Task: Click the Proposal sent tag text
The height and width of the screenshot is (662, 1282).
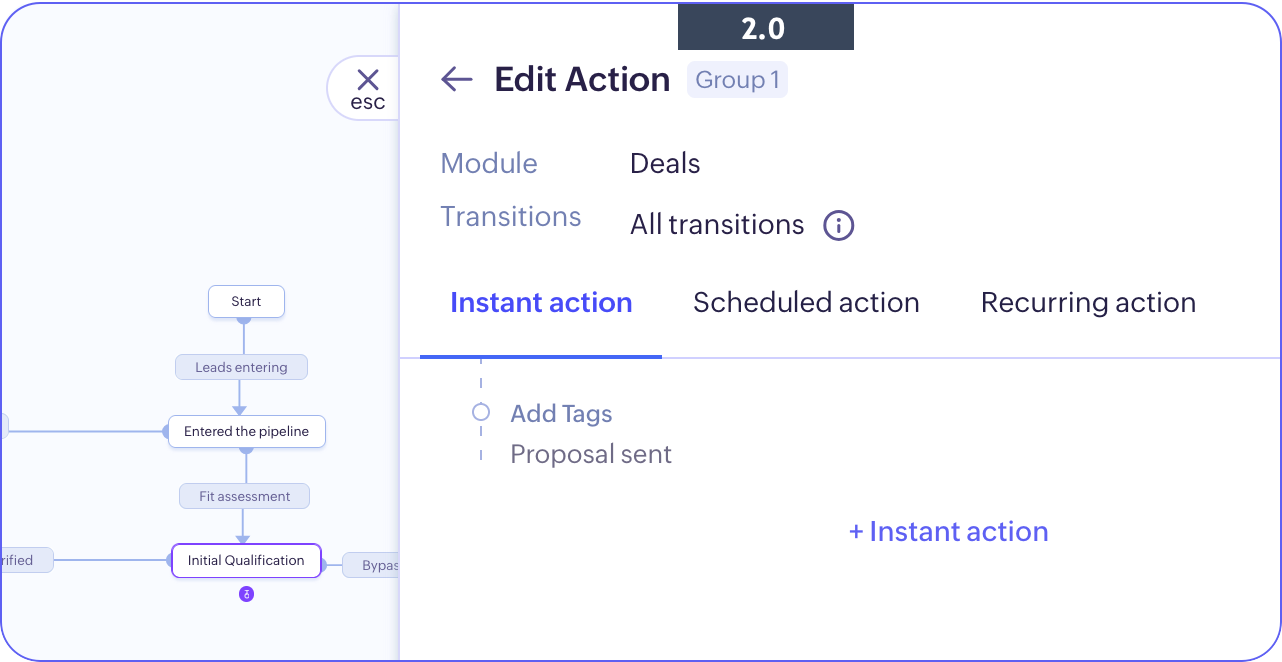Action: [591, 454]
